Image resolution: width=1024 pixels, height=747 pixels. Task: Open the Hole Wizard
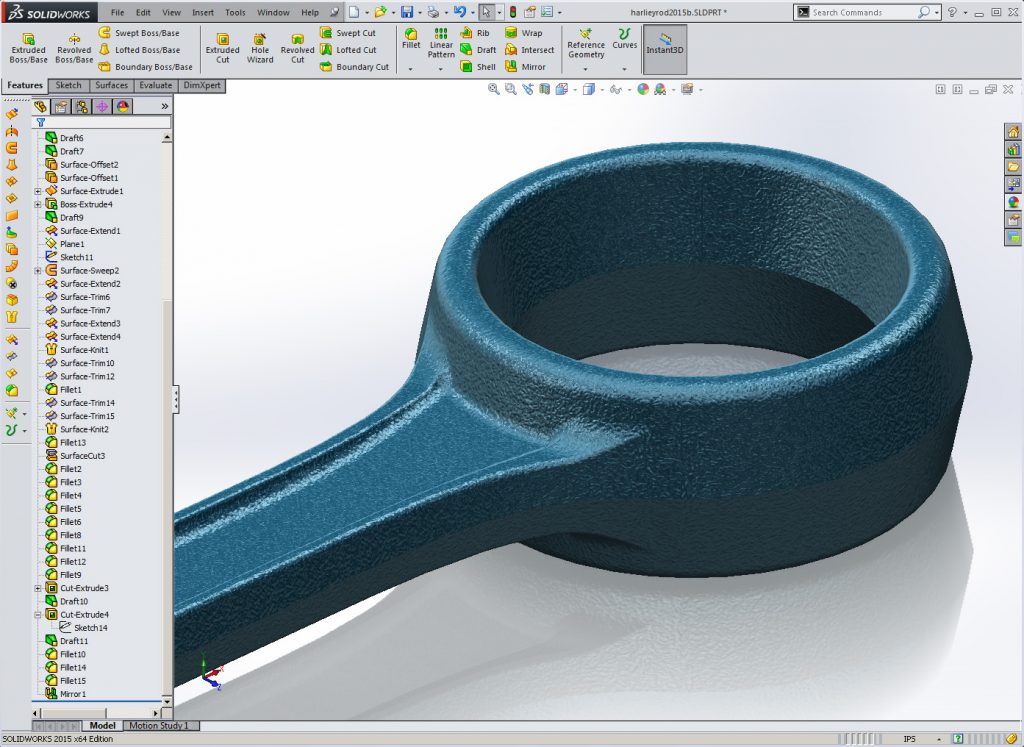tap(259, 44)
